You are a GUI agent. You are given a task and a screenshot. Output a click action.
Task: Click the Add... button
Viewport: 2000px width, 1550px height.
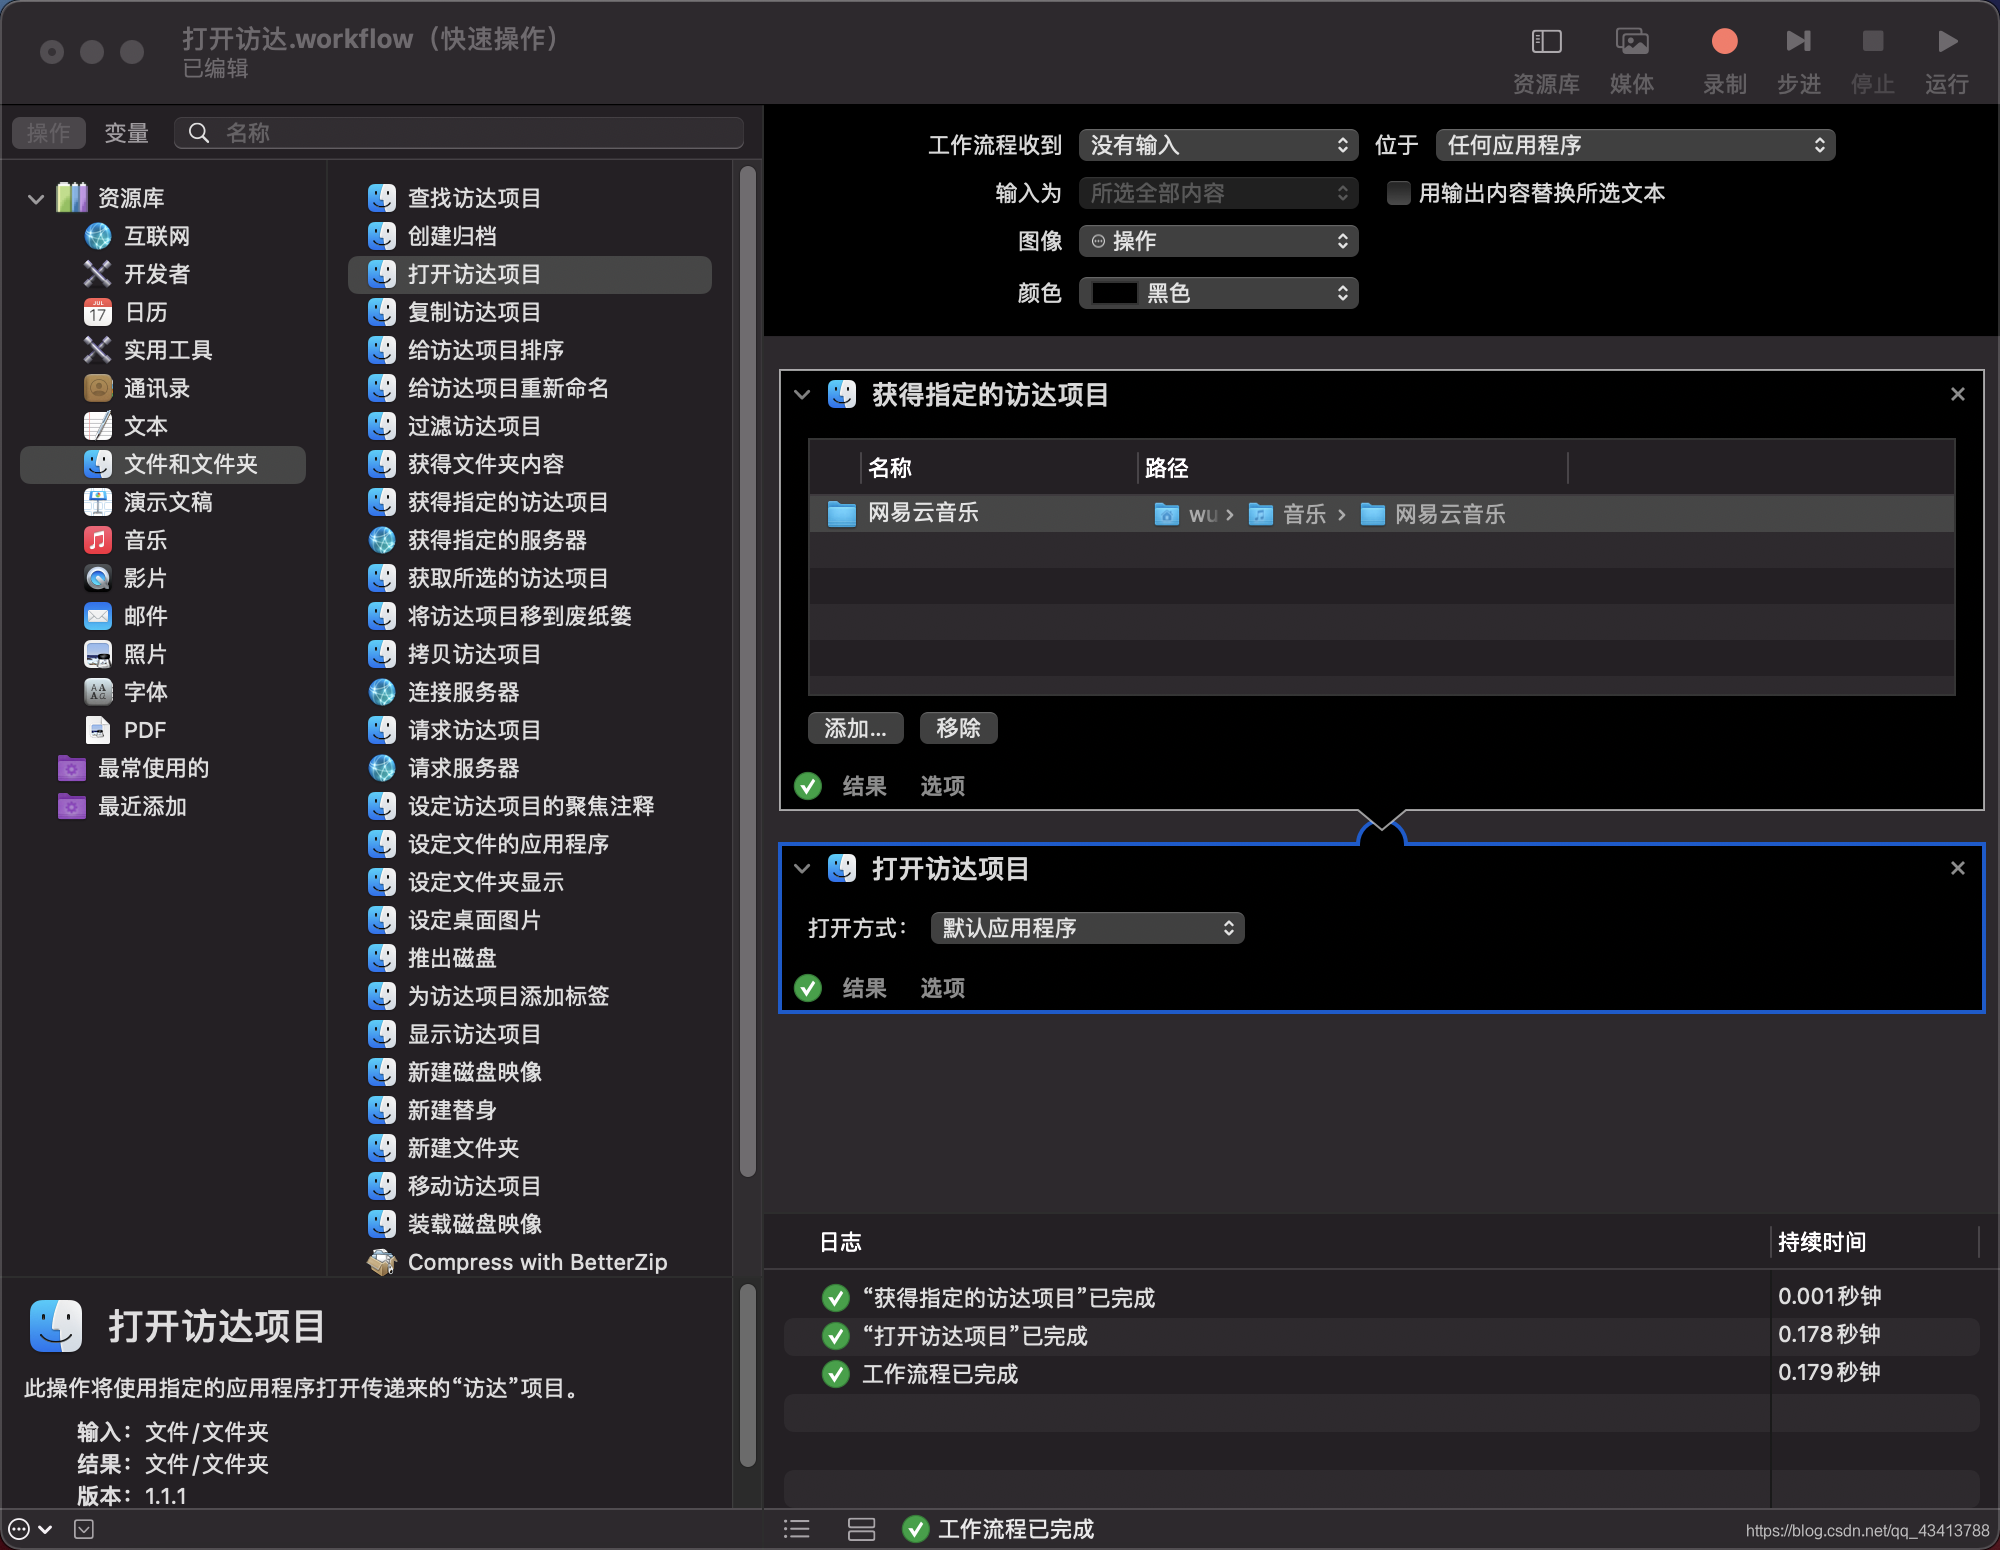pyautogui.click(x=855, y=729)
